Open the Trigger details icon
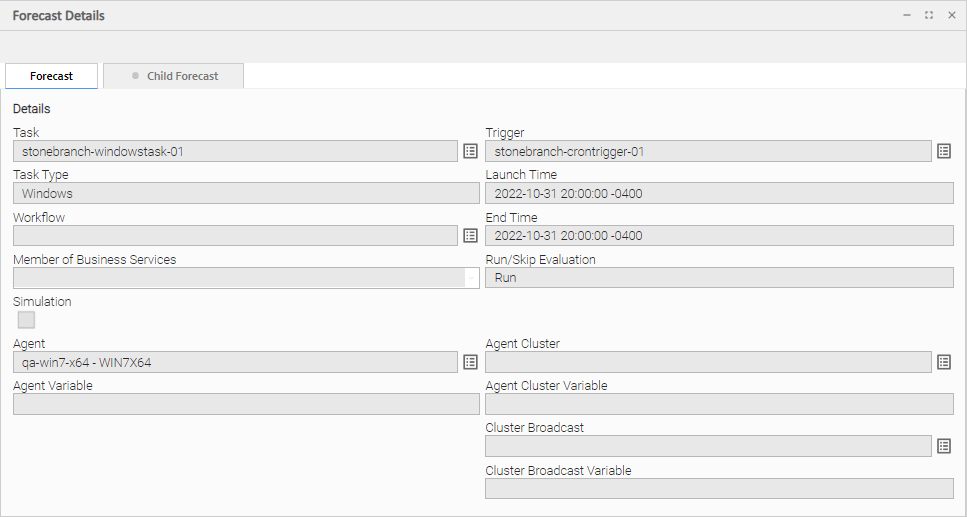Image resolution: width=967 pixels, height=517 pixels. pos(944,151)
